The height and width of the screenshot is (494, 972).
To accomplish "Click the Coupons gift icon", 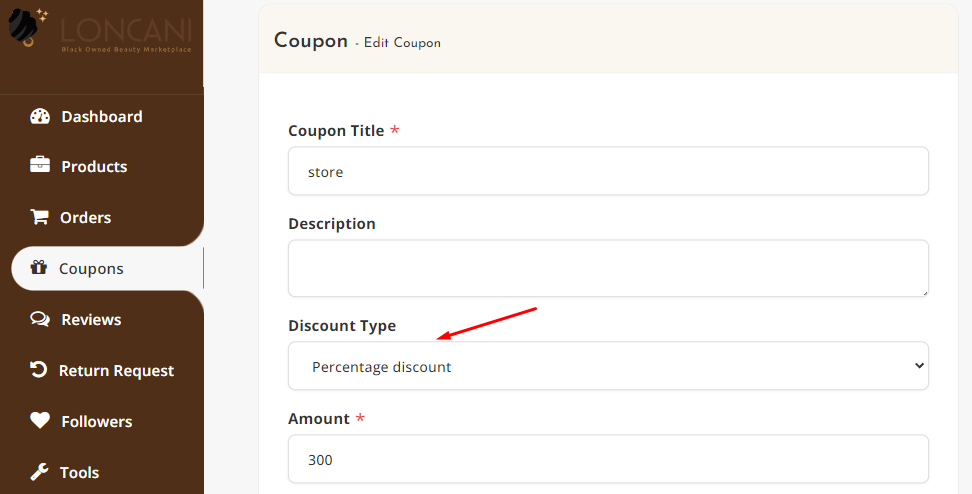I will 38,267.
